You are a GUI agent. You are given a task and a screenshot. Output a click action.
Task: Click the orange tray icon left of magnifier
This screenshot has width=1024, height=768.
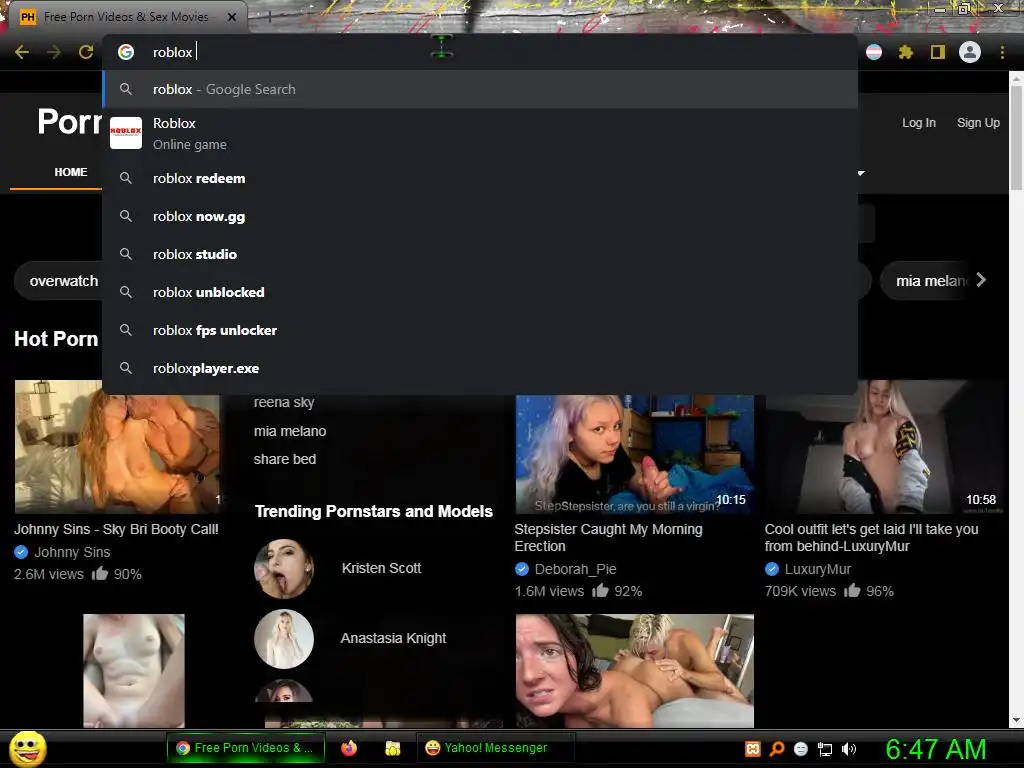[x=752, y=749]
